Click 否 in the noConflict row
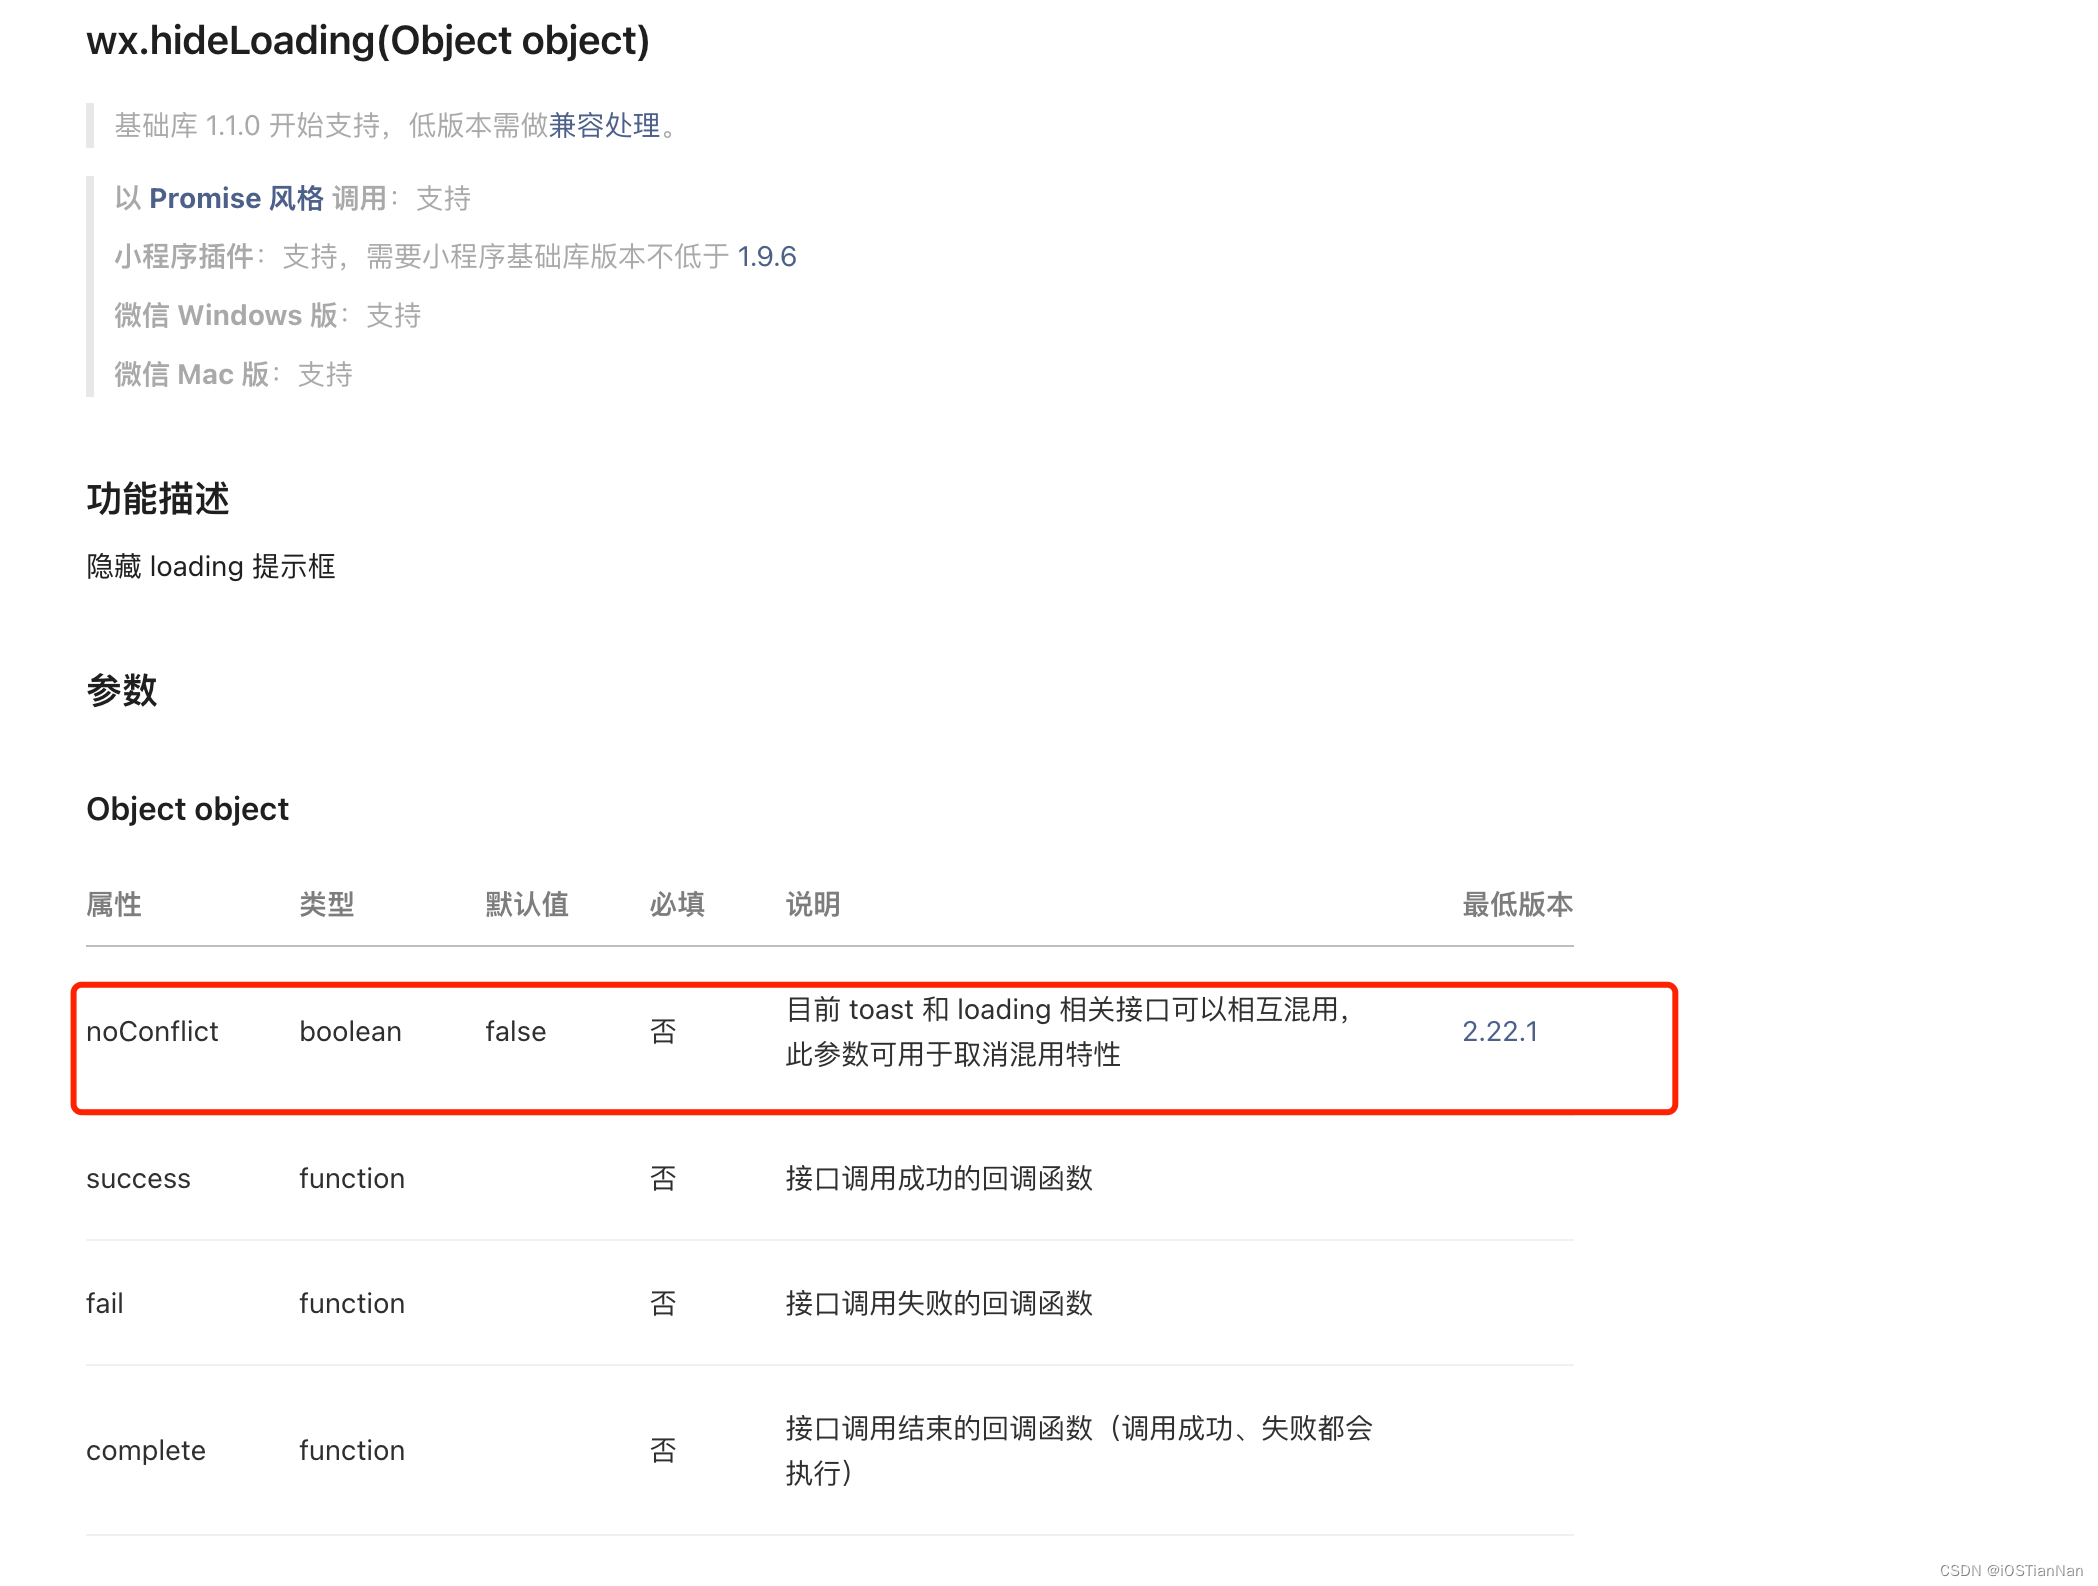The width and height of the screenshot is (2098, 1586). tap(663, 1031)
